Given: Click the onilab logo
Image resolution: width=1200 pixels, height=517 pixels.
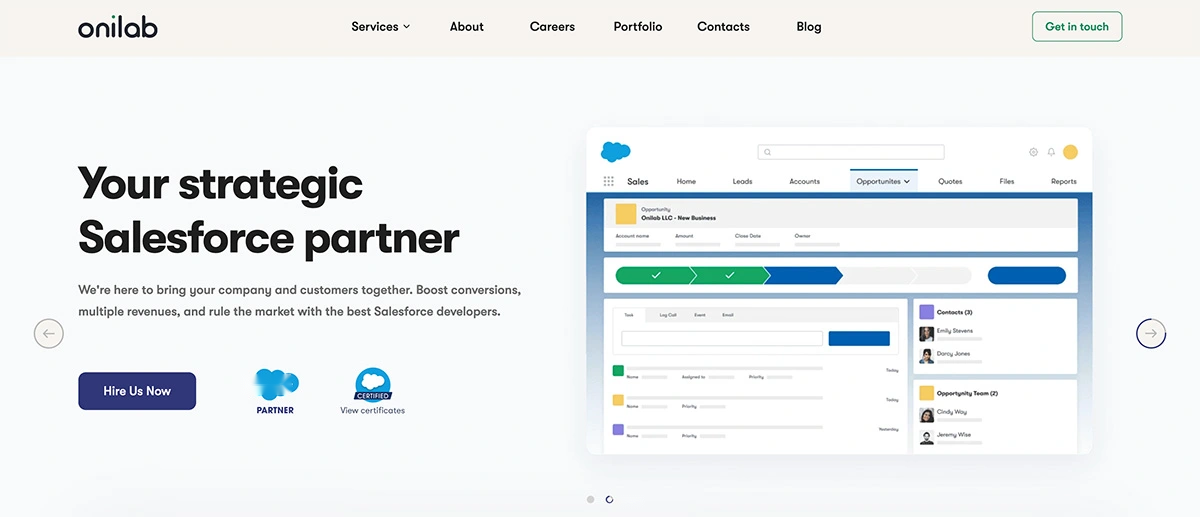Looking at the screenshot, I should tap(118, 27).
